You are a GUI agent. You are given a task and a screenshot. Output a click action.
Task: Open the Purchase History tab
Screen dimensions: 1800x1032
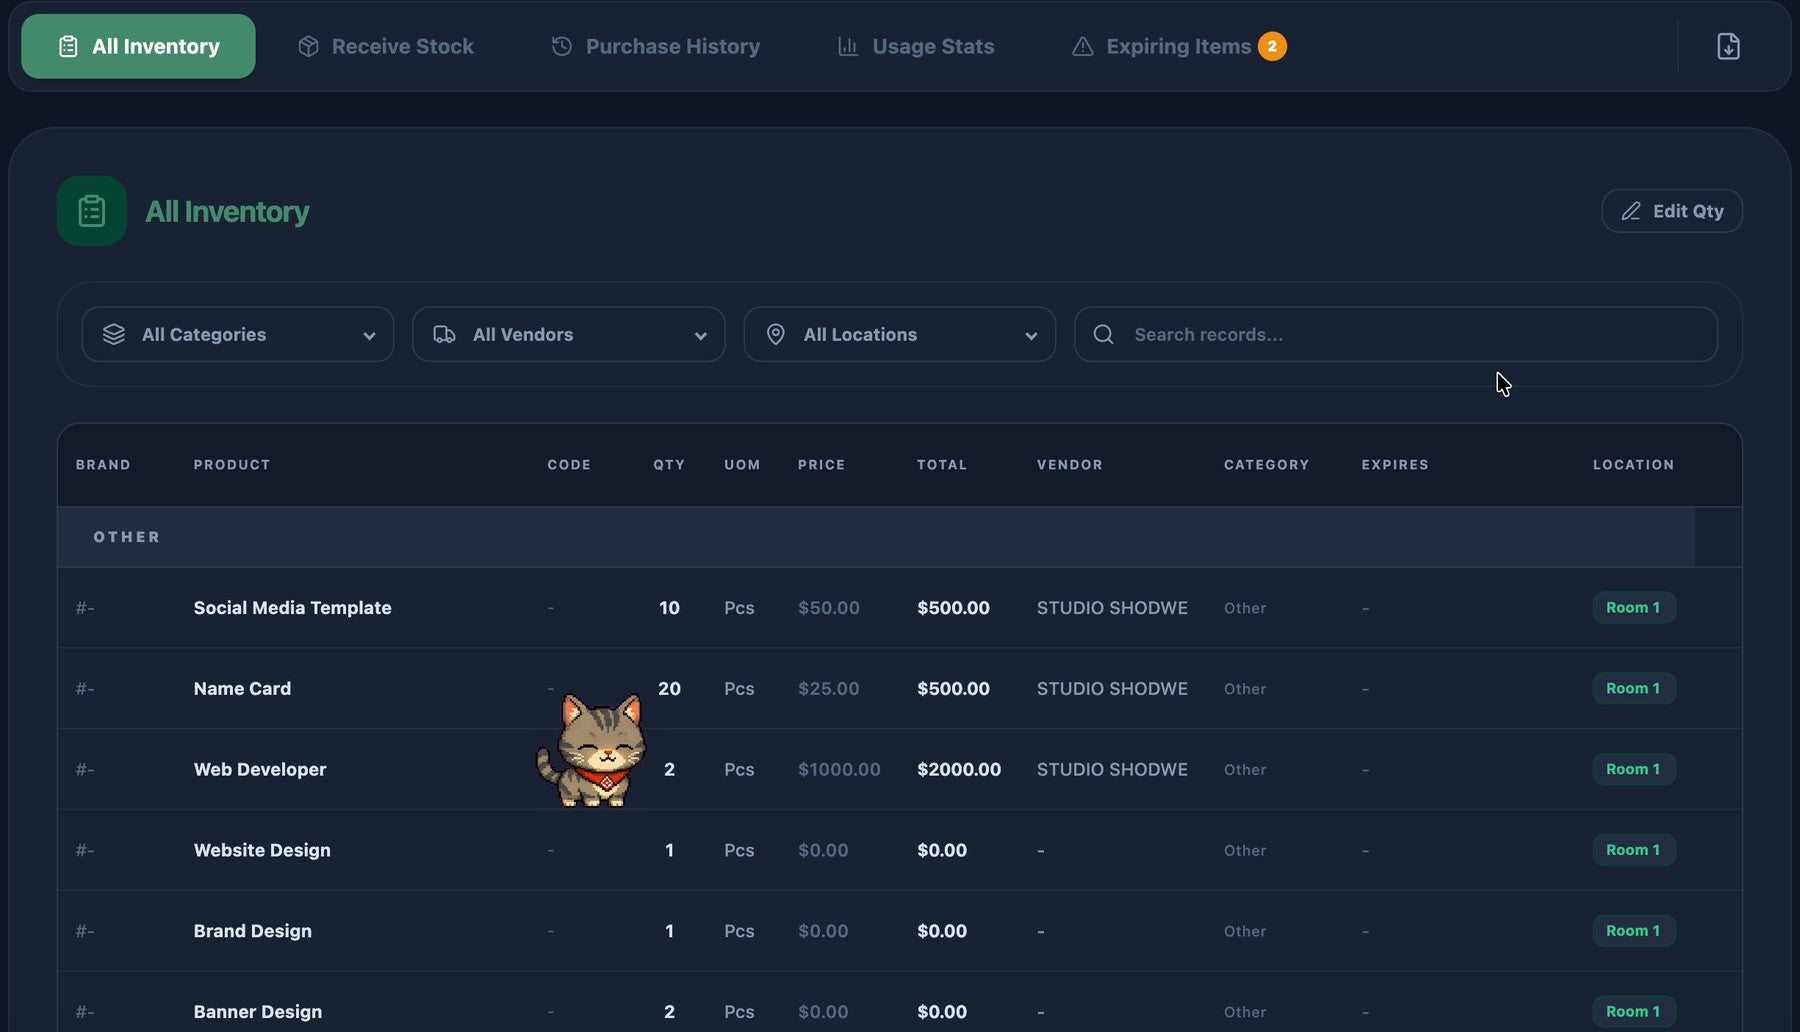point(656,46)
